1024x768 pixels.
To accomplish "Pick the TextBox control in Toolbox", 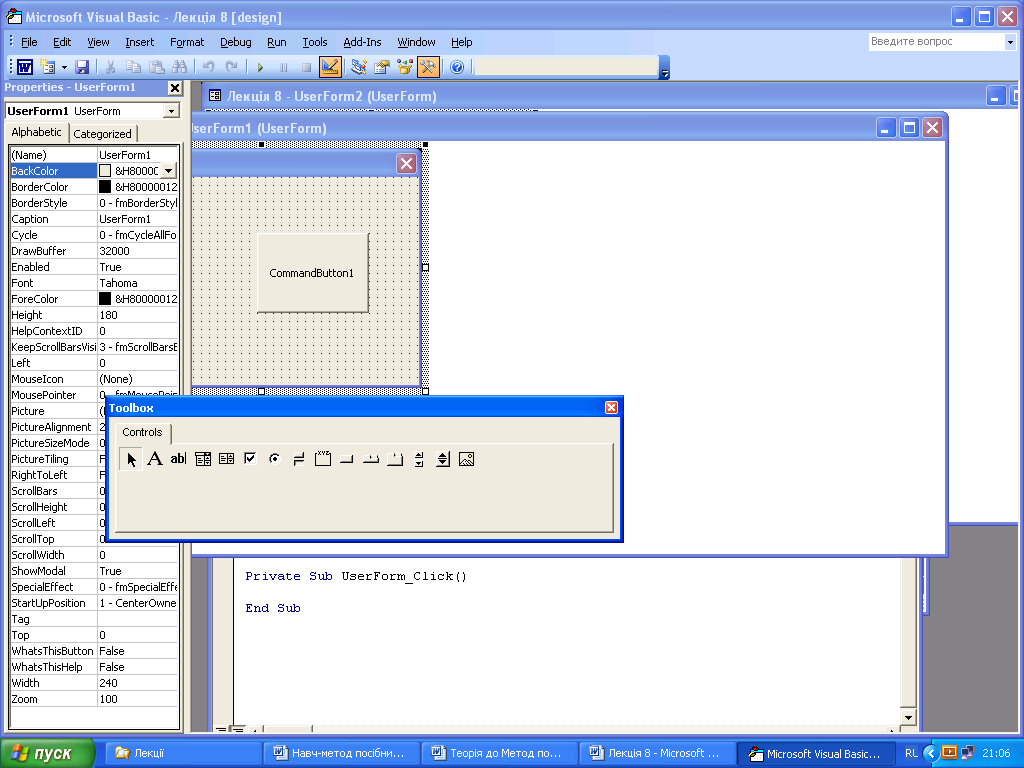I will coord(178,459).
